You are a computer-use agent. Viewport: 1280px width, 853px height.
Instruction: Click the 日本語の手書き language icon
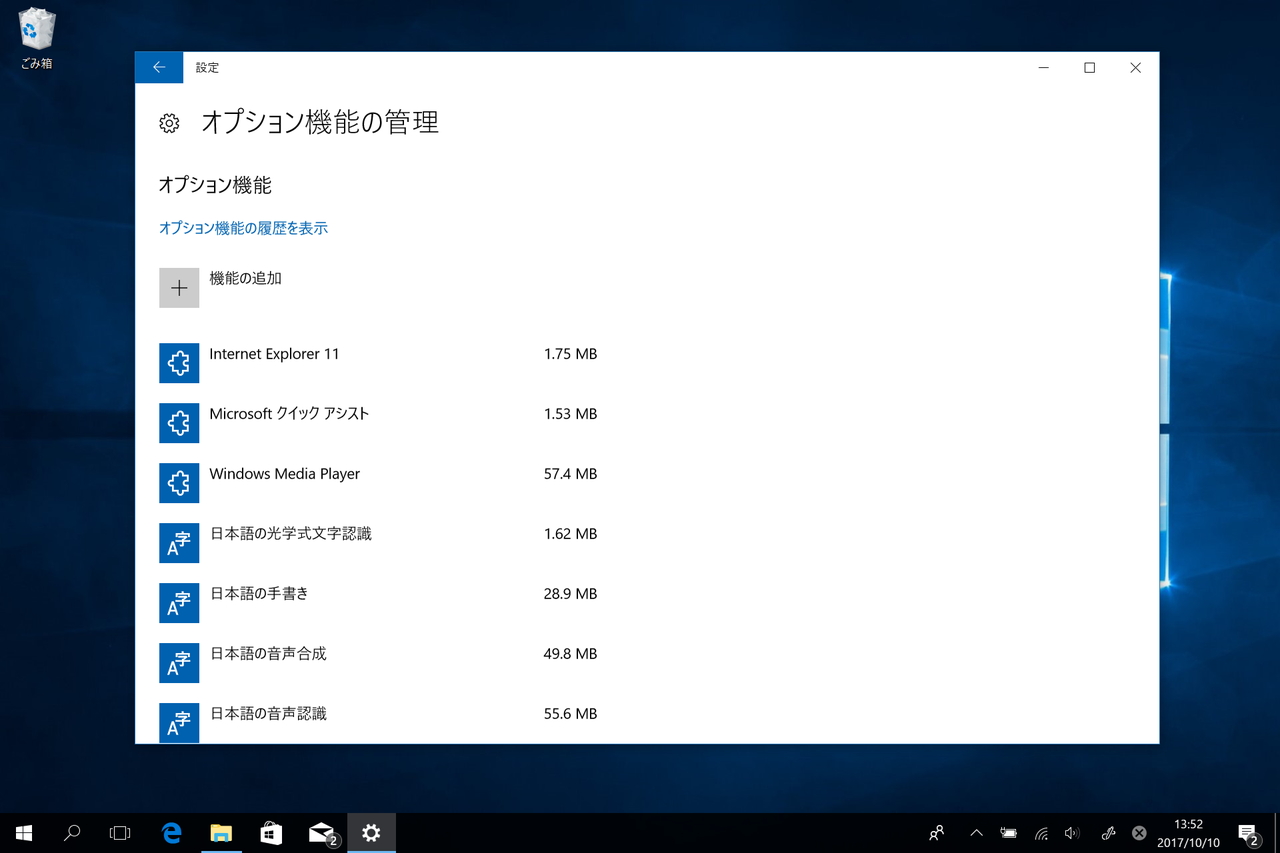pos(179,603)
